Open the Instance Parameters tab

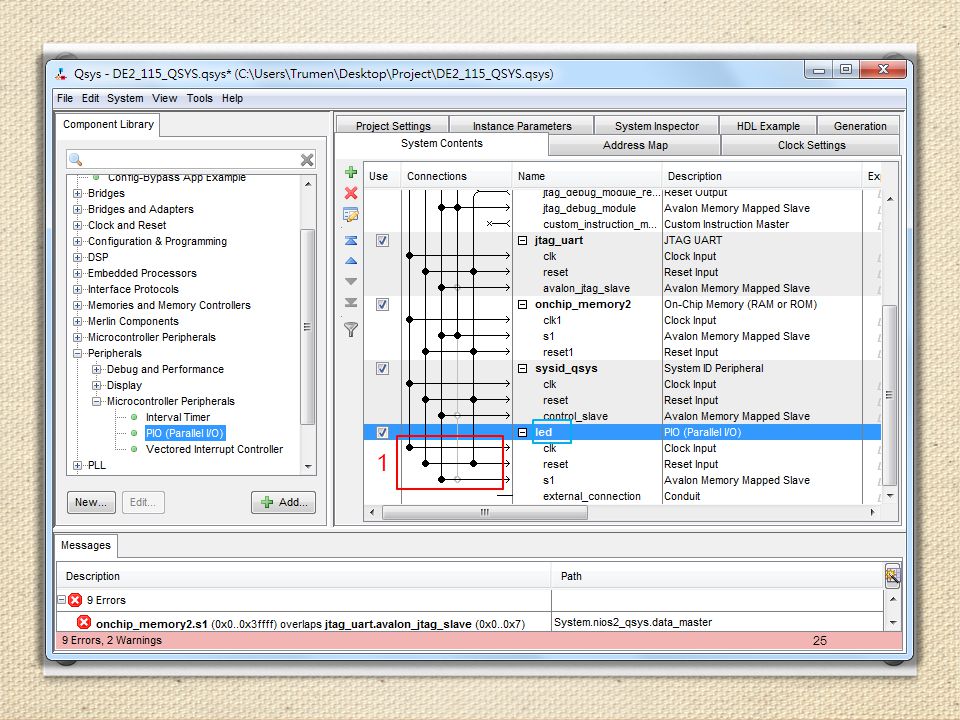(x=522, y=126)
